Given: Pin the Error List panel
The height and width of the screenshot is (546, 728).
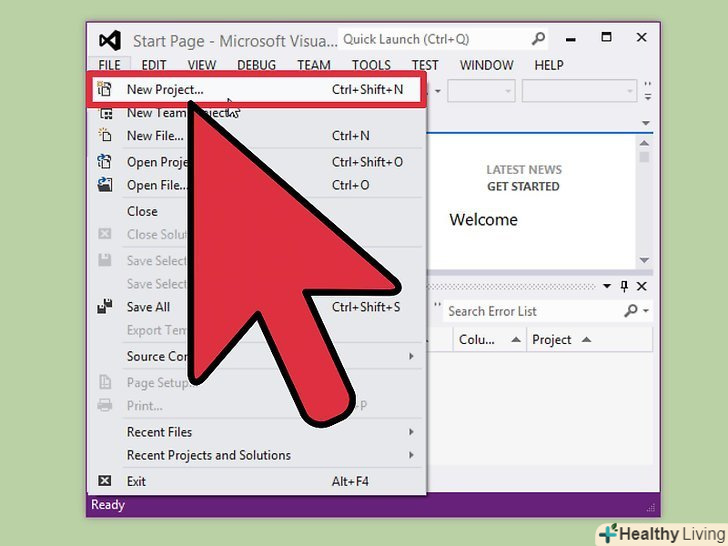Looking at the screenshot, I should (x=624, y=286).
